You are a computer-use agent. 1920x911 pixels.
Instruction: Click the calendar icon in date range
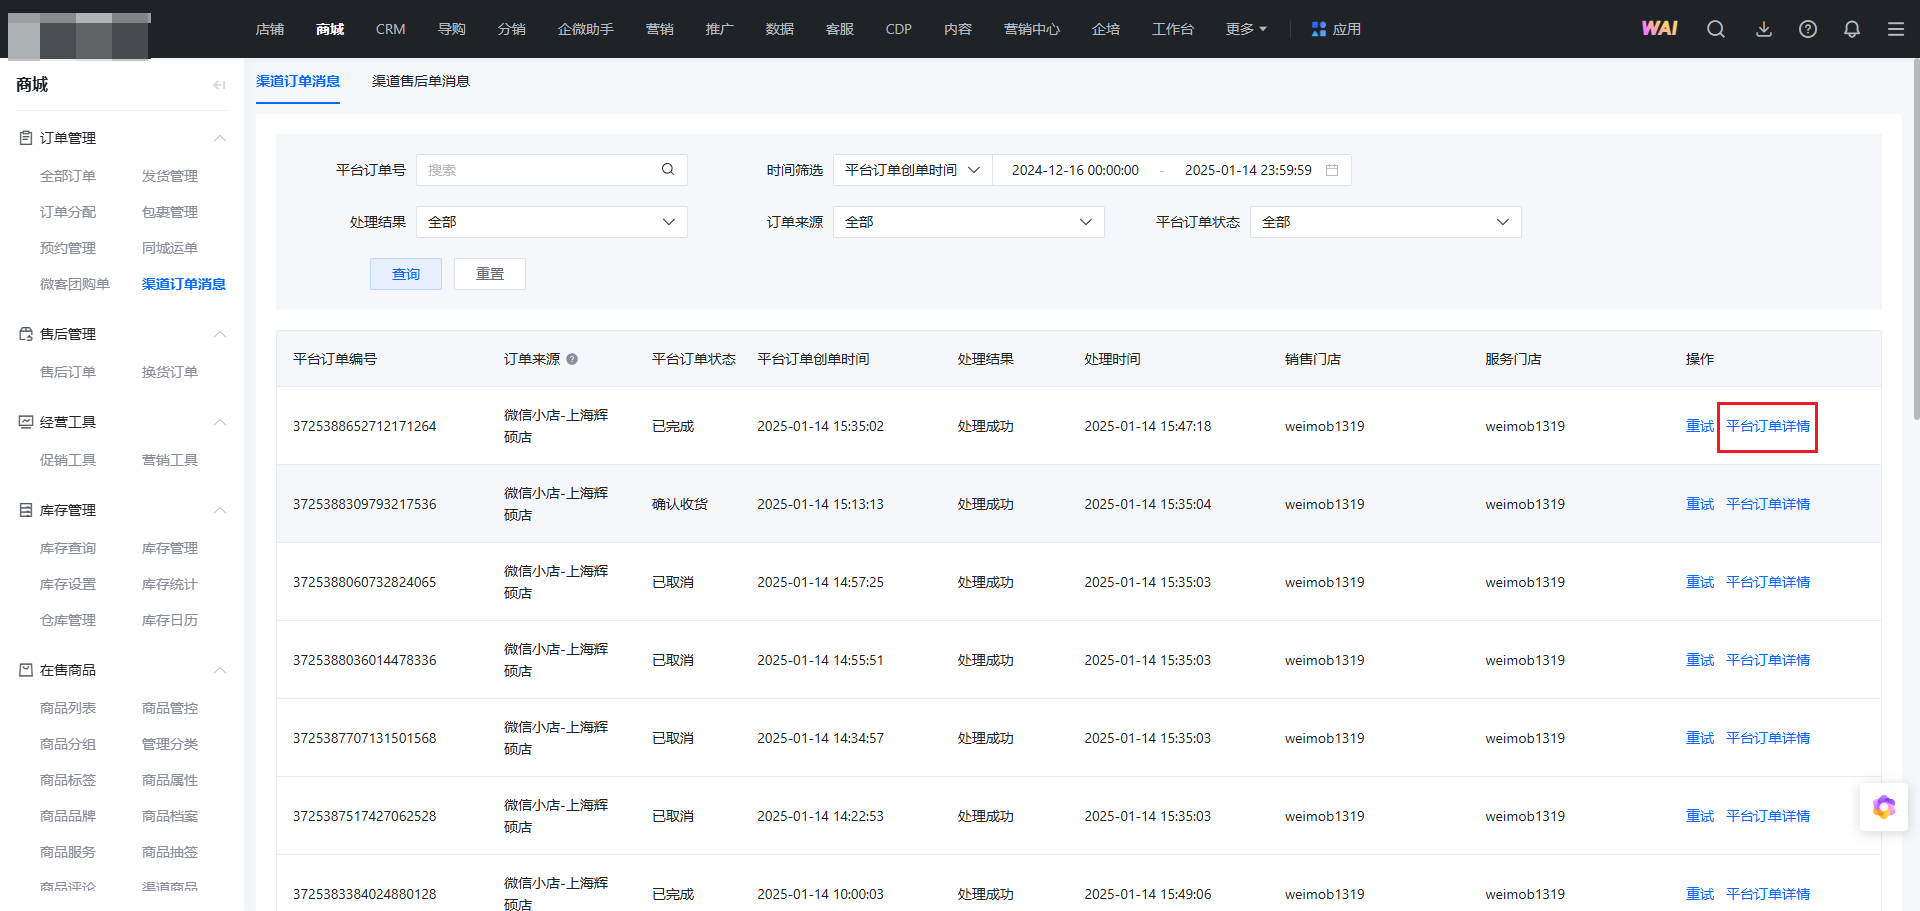(x=1332, y=170)
